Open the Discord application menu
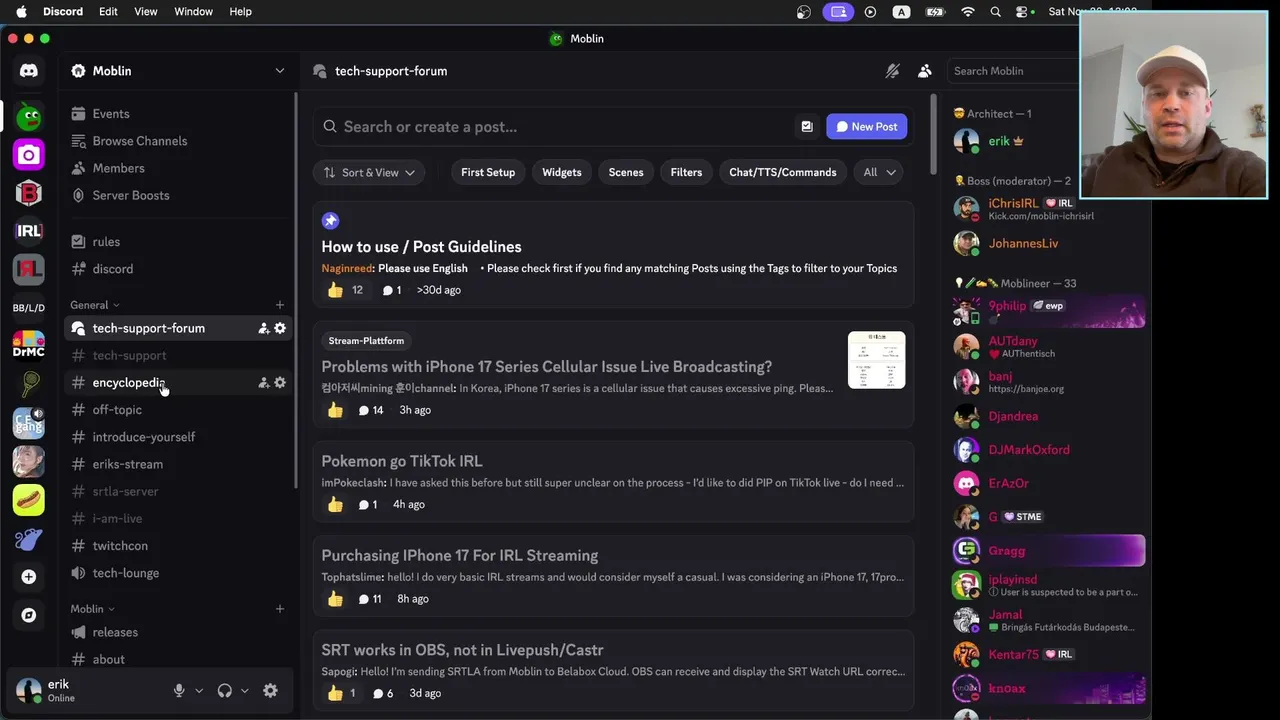The image size is (1280, 720). click(63, 12)
